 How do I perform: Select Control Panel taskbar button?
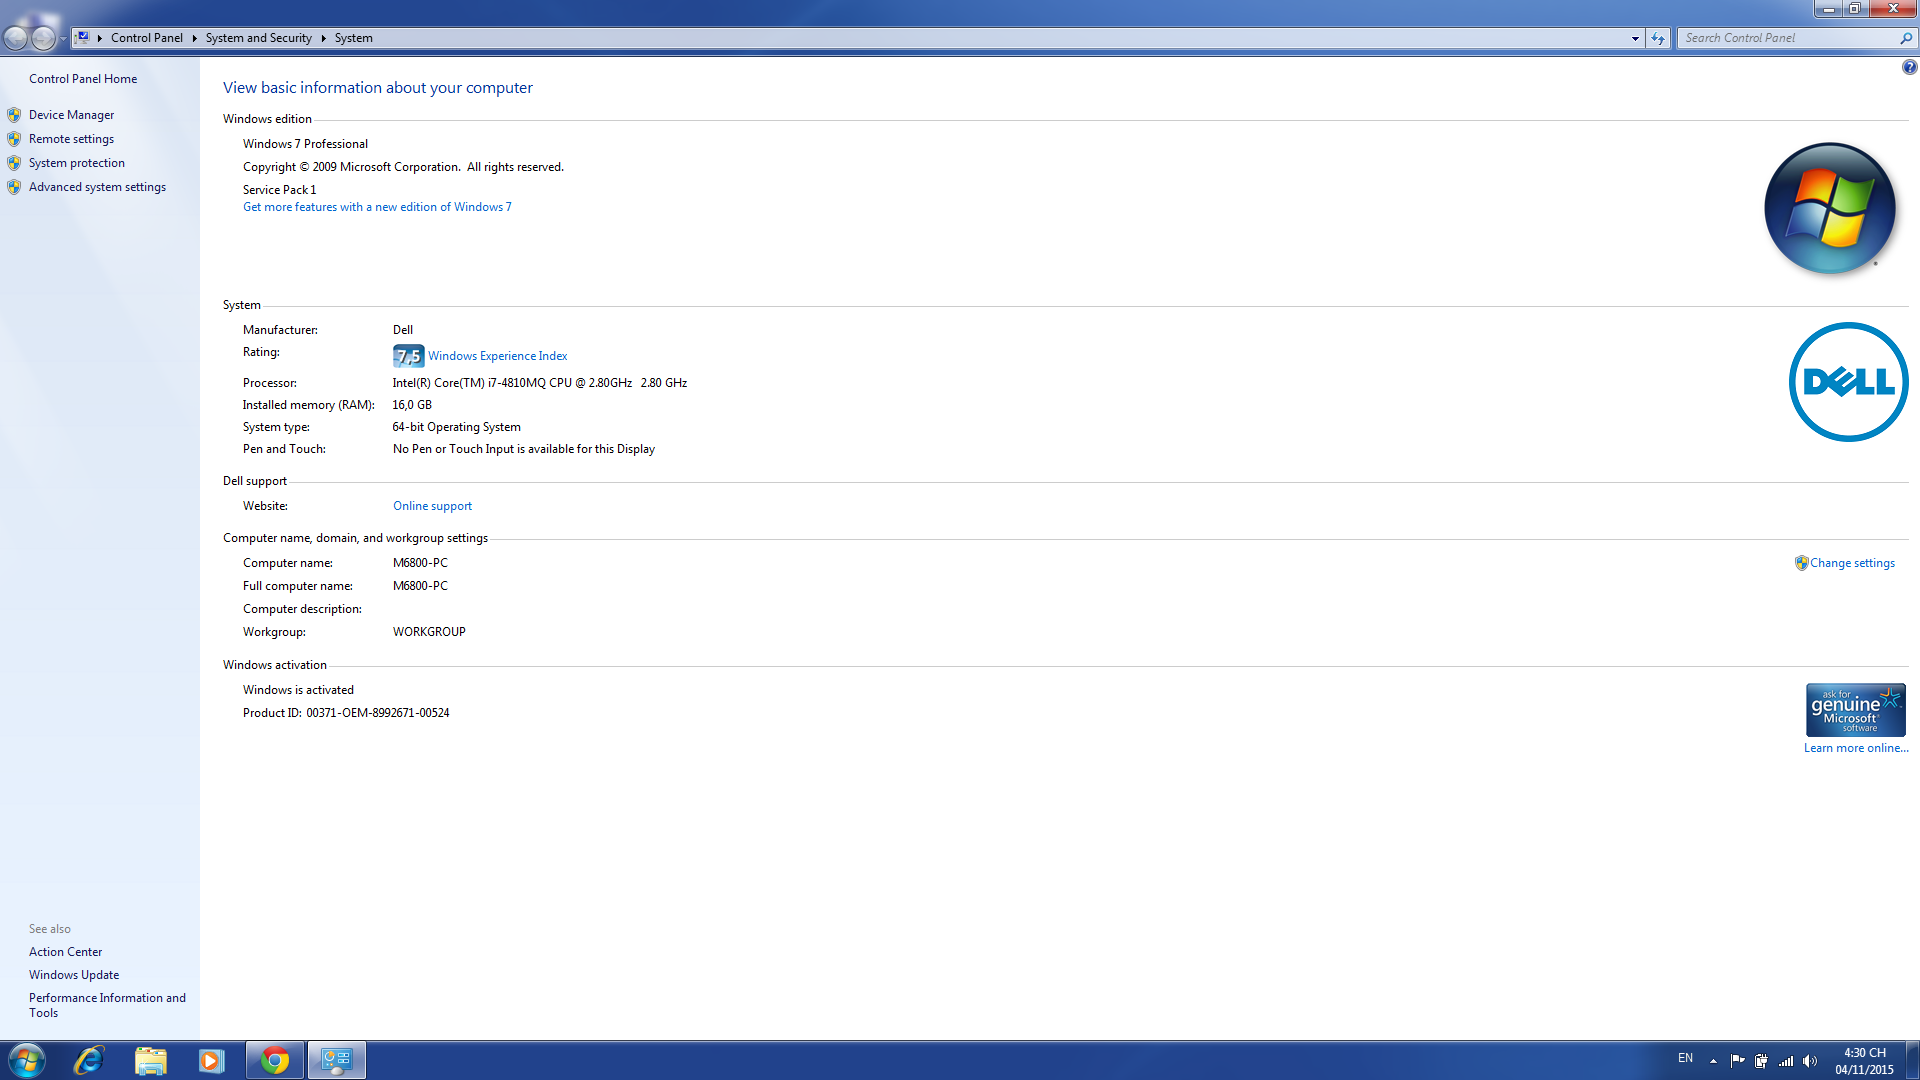tap(337, 1060)
